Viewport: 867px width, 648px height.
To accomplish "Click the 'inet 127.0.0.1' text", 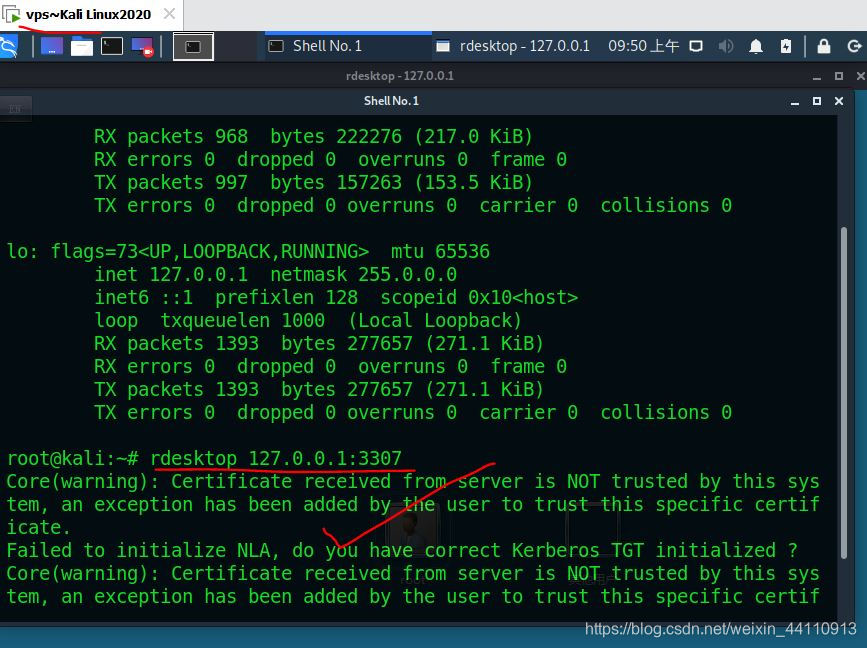I will (171, 274).
